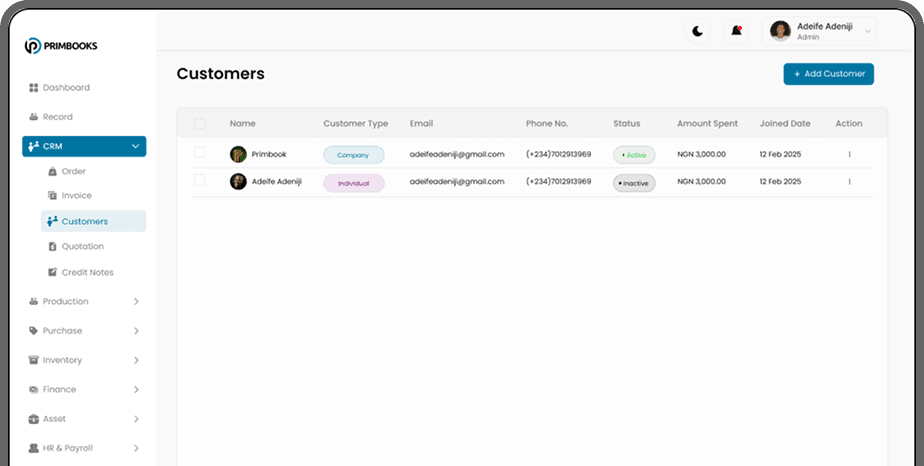Click the Production icon

(34, 302)
